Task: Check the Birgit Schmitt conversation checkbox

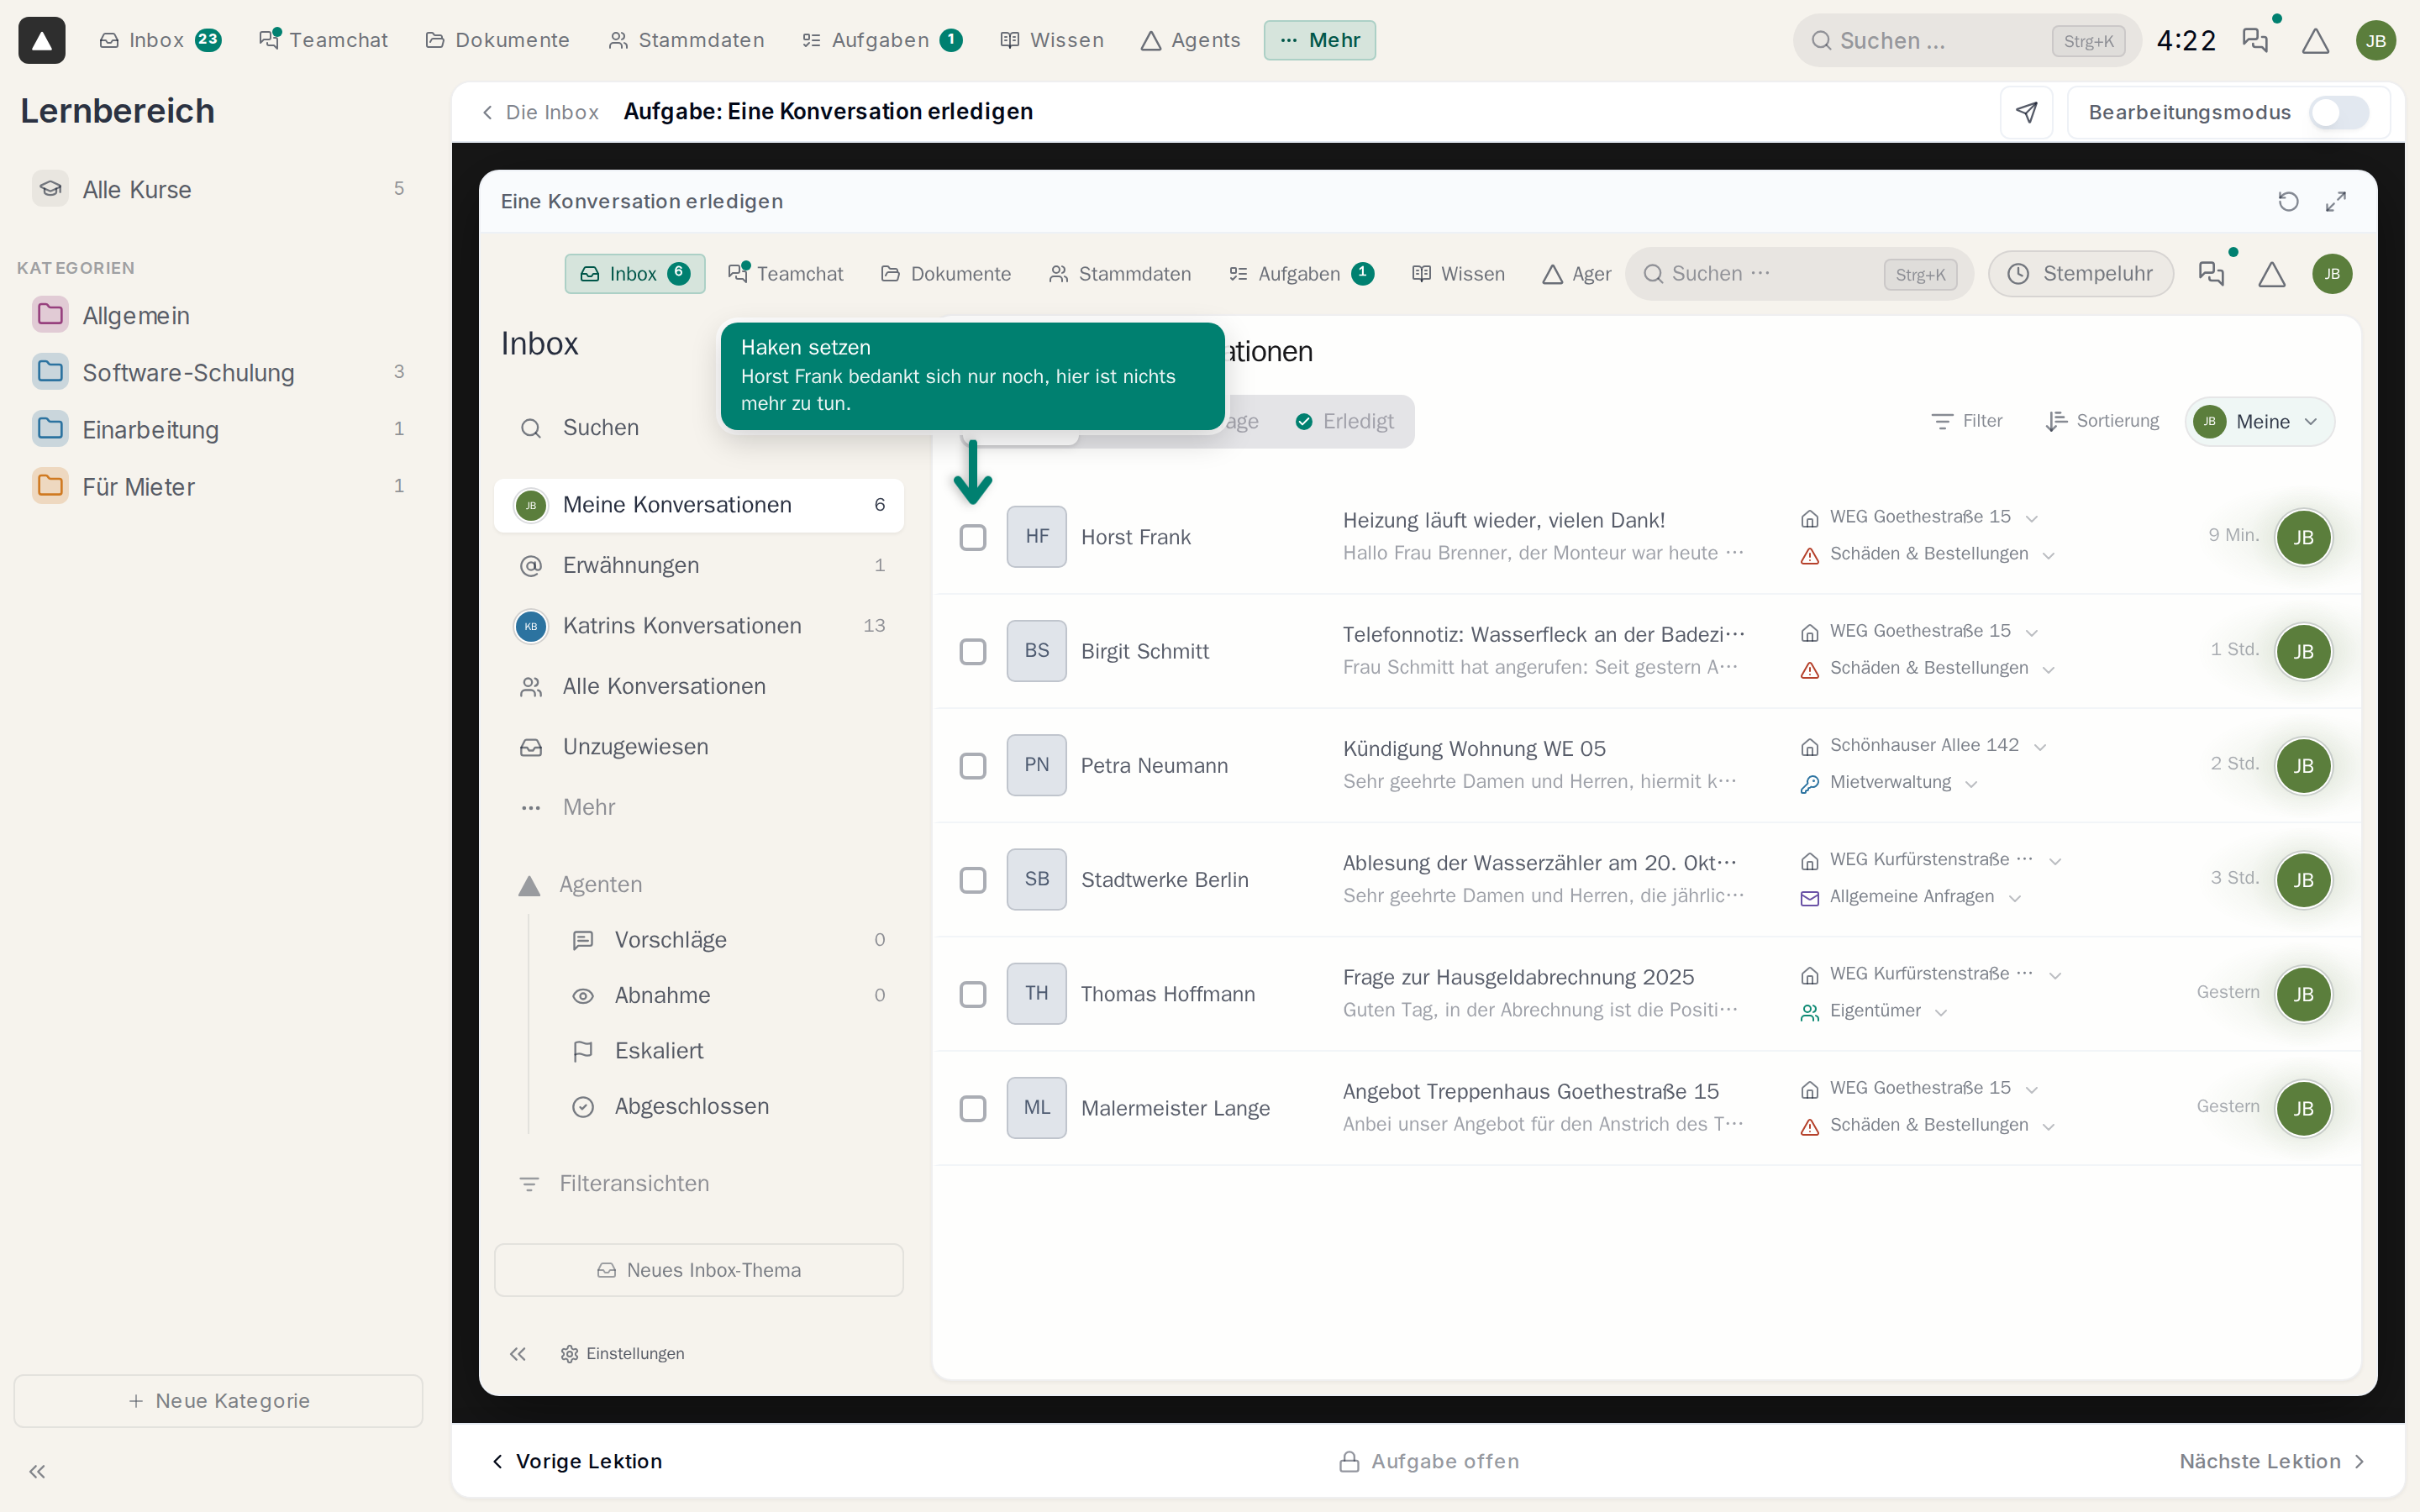Action: click(x=972, y=651)
